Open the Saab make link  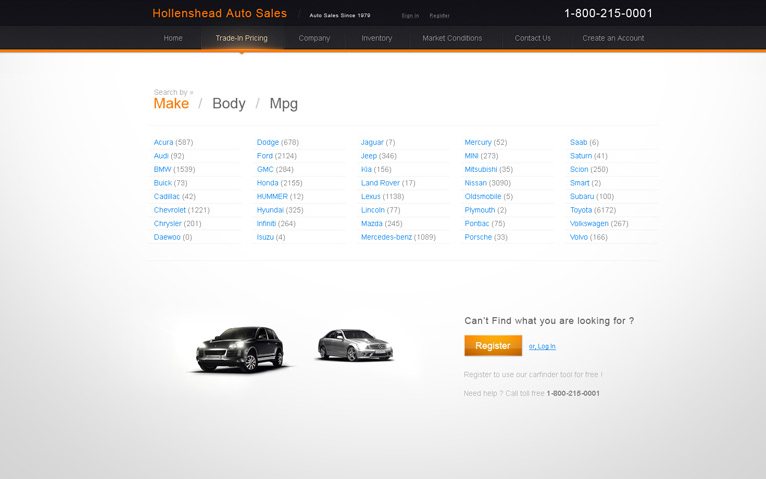[578, 142]
